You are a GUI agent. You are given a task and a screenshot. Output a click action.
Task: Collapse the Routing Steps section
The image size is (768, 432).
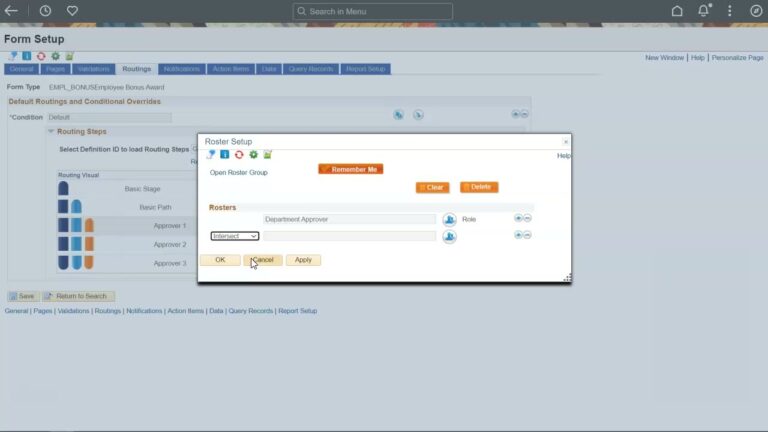click(x=51, y=131)
